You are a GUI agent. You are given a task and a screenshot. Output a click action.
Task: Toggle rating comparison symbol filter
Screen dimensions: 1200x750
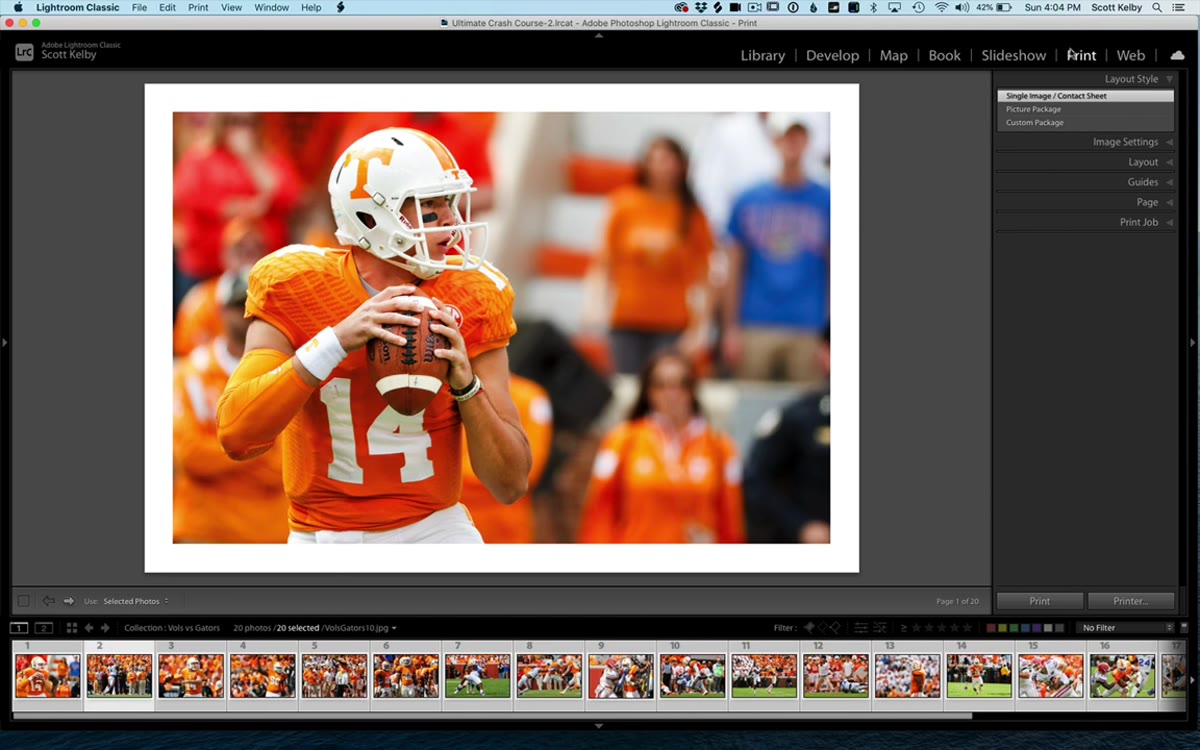[x=904, y=628]
